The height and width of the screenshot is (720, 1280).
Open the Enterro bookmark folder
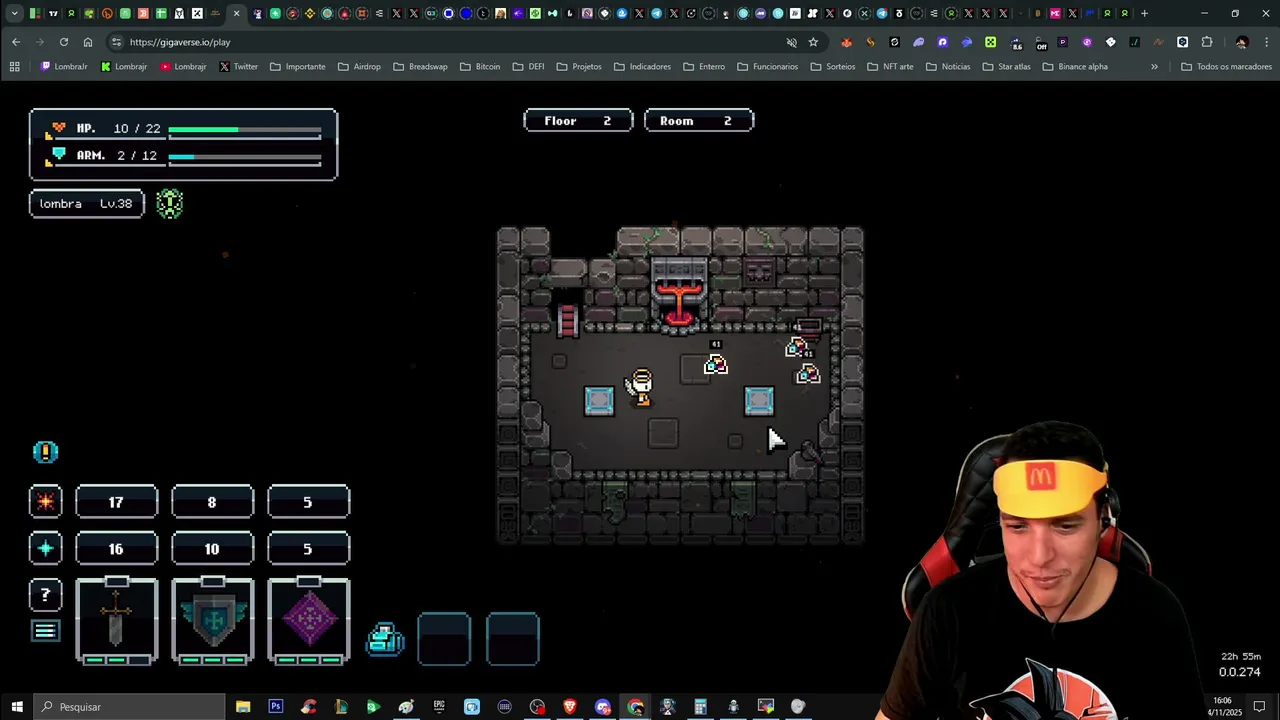click(x=704, y=67)
